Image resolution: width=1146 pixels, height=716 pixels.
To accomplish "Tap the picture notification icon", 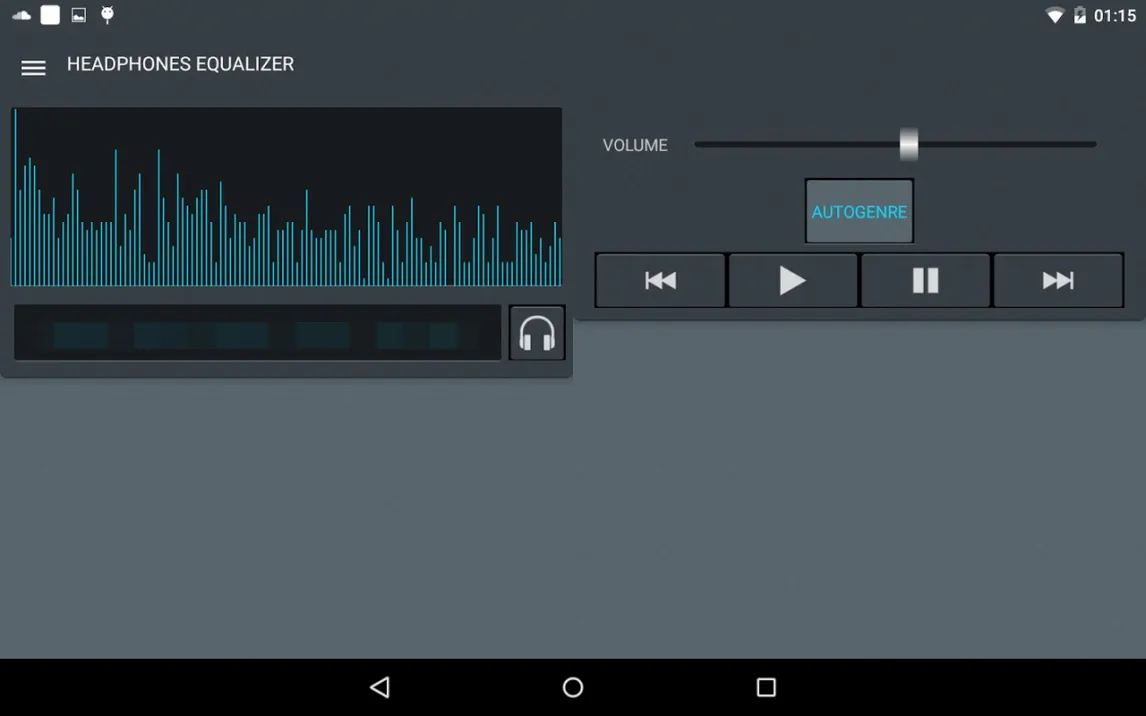I will [x=78, y=15].
